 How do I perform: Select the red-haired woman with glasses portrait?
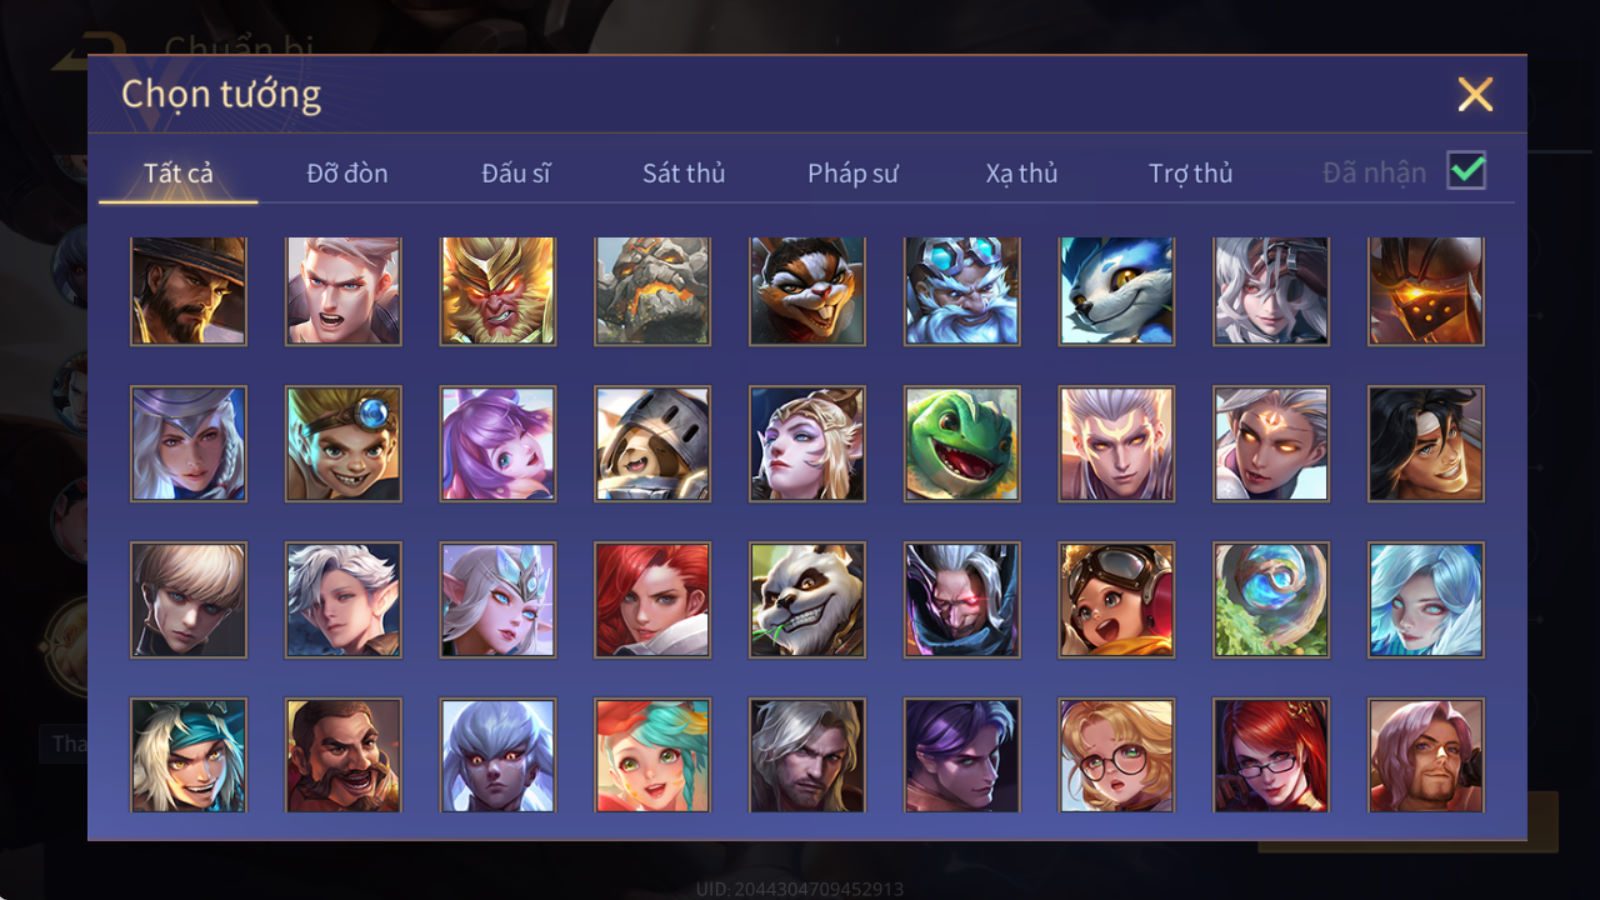1271,755
